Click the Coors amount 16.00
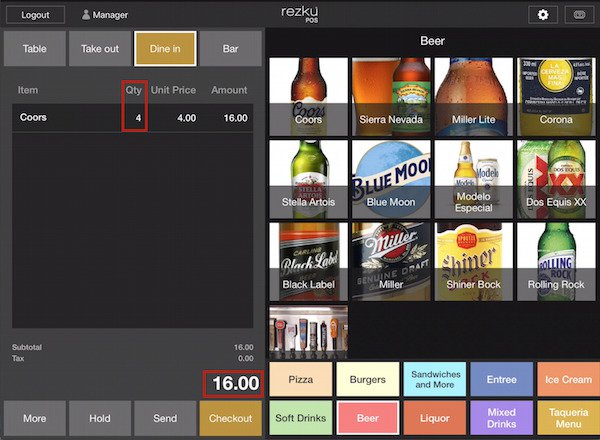Image resolution: width=600 pixels, height=440 pixels. [235, 118]
